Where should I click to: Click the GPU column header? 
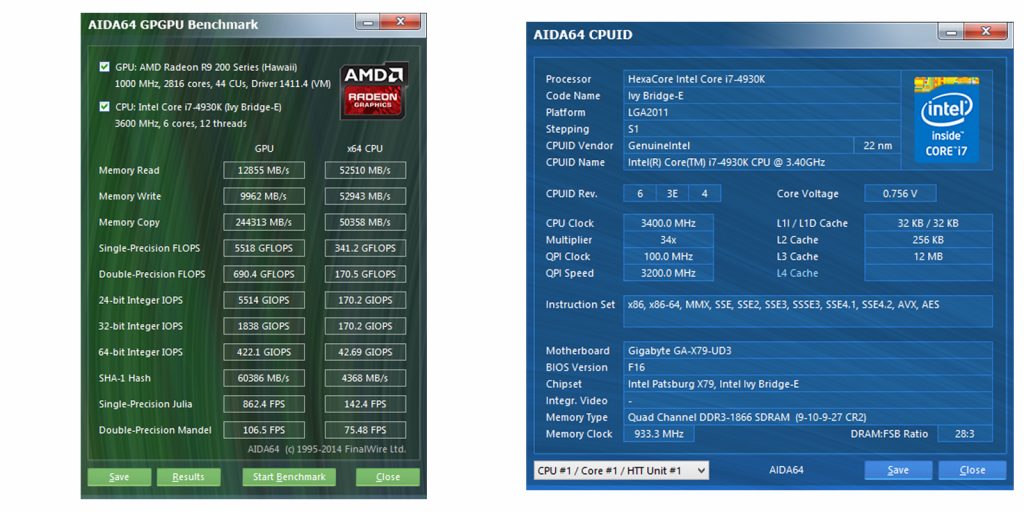[x=264, y=149]
